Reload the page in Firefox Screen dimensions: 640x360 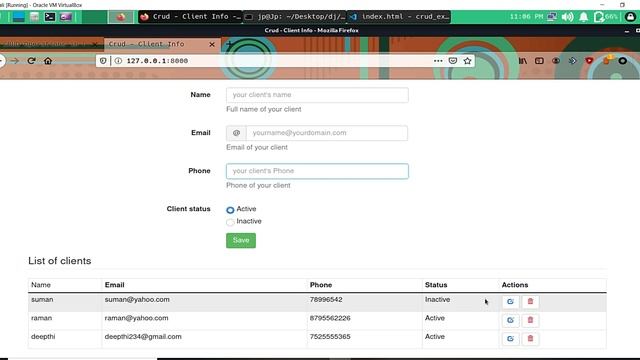(x=31, y=61)
